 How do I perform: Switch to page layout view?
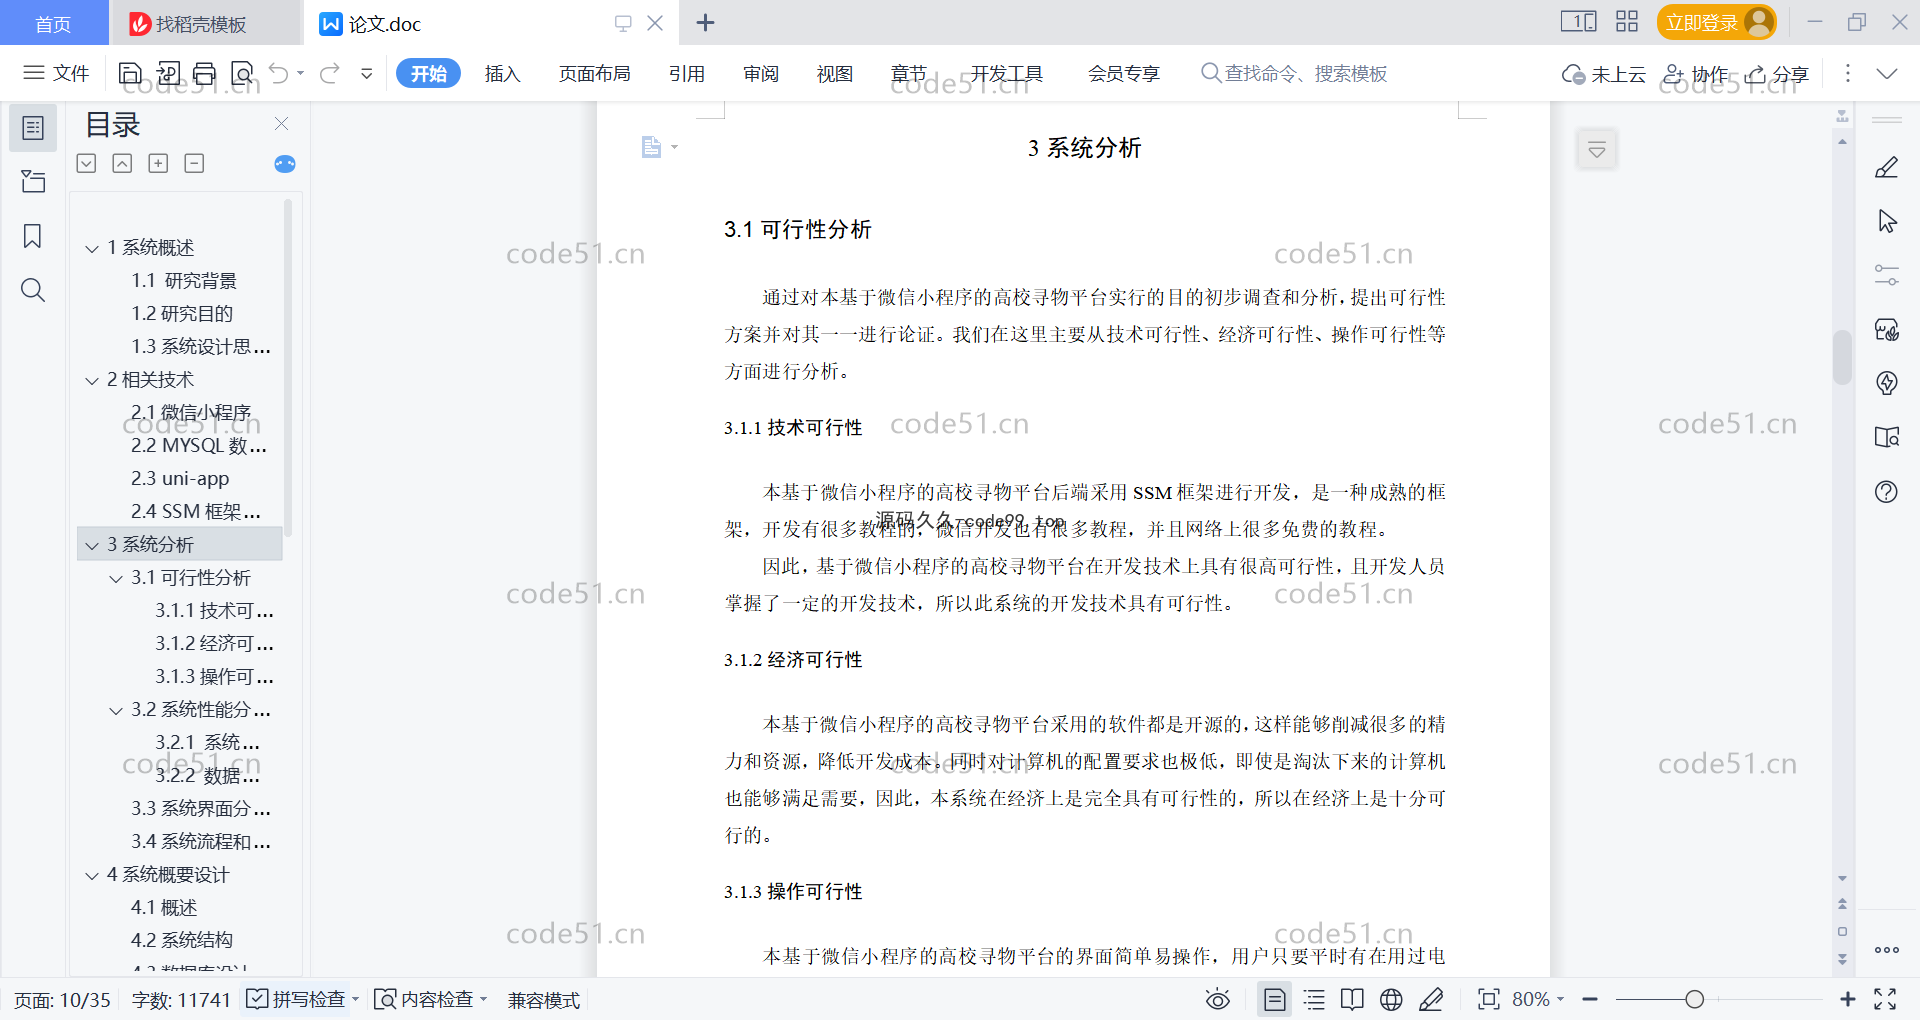[1275, 999]
